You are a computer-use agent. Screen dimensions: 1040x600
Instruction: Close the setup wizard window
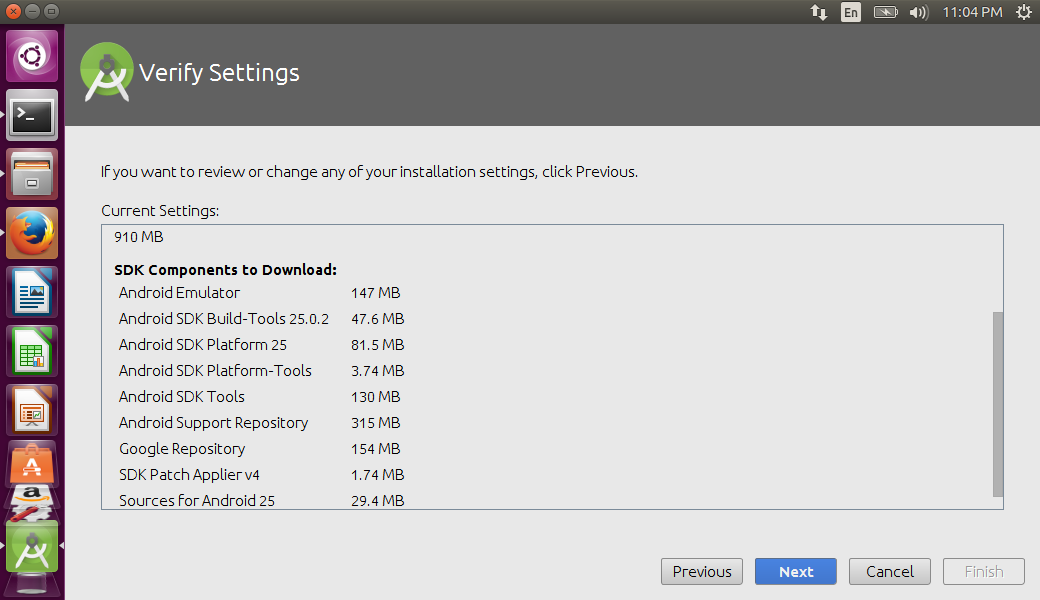(x=13, y=11)
